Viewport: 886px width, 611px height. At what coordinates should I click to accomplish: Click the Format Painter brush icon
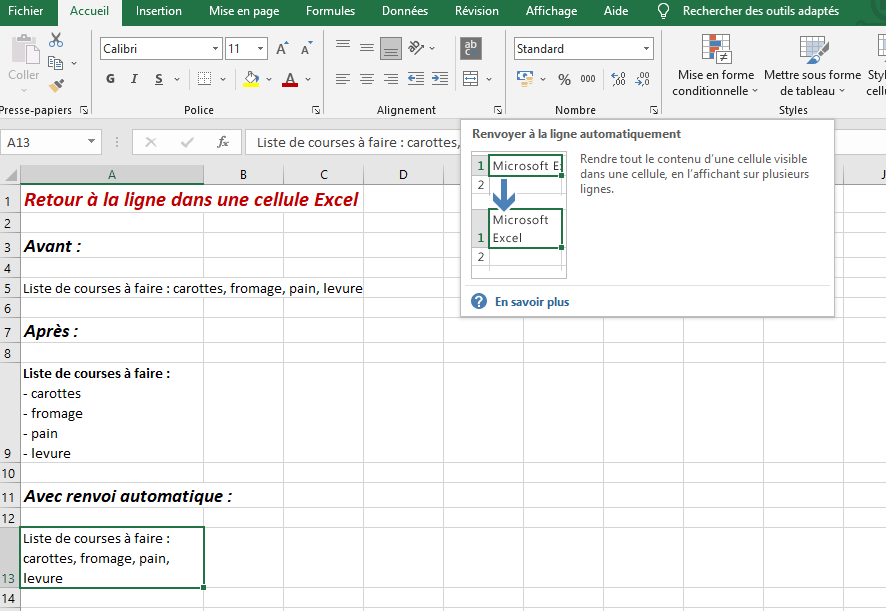point(56,85)
